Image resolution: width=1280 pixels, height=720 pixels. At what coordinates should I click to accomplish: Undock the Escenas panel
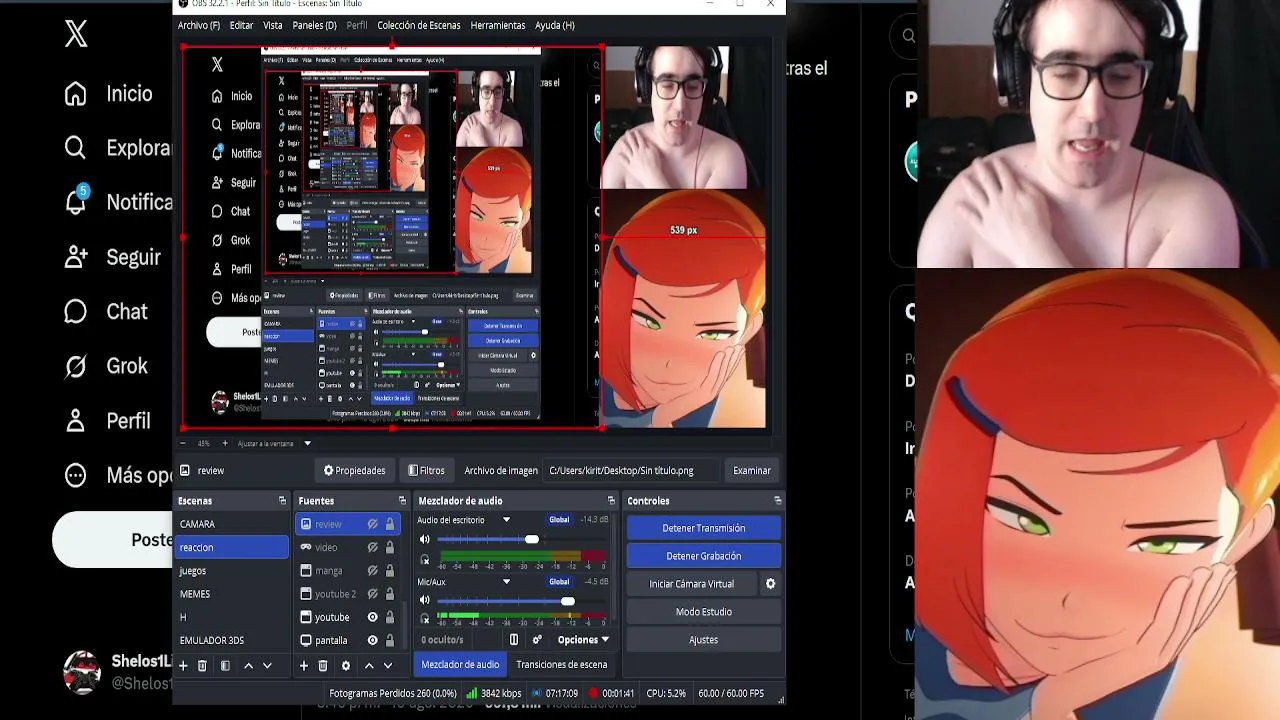click(x=282, y=501)
